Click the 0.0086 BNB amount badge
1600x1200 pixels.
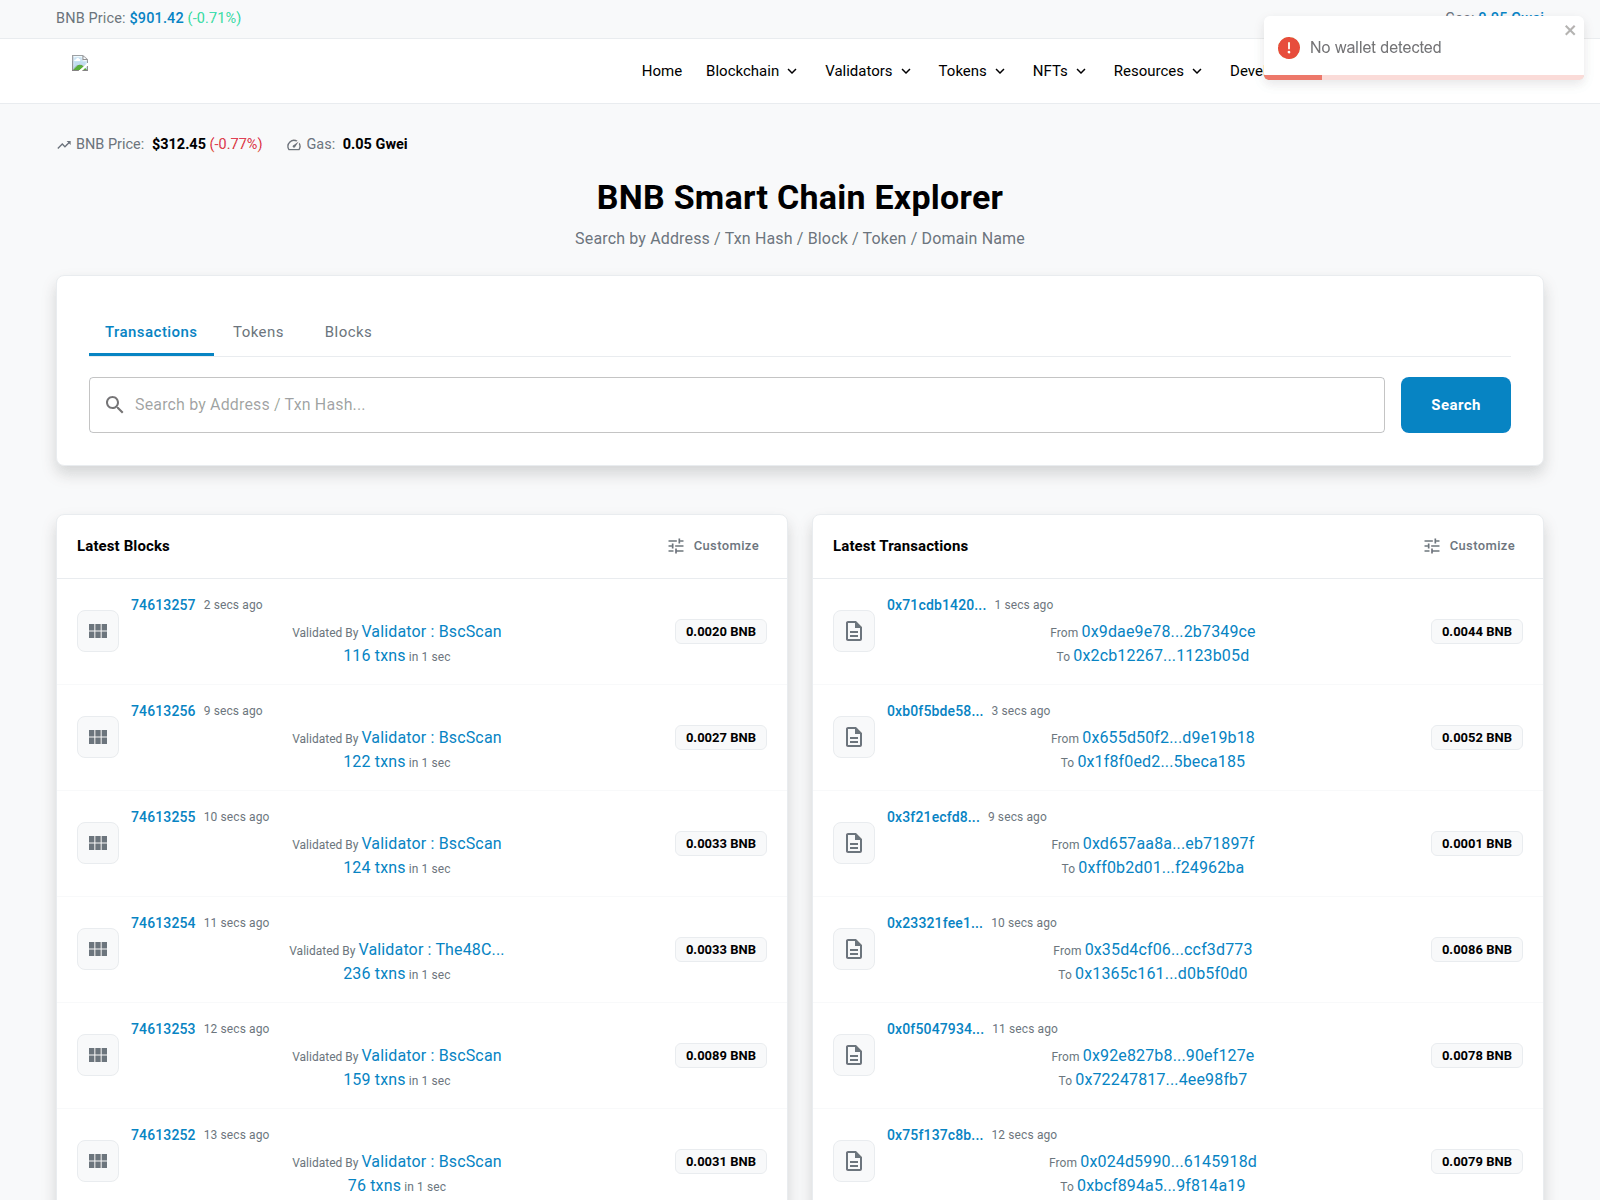click(1476, 949)
